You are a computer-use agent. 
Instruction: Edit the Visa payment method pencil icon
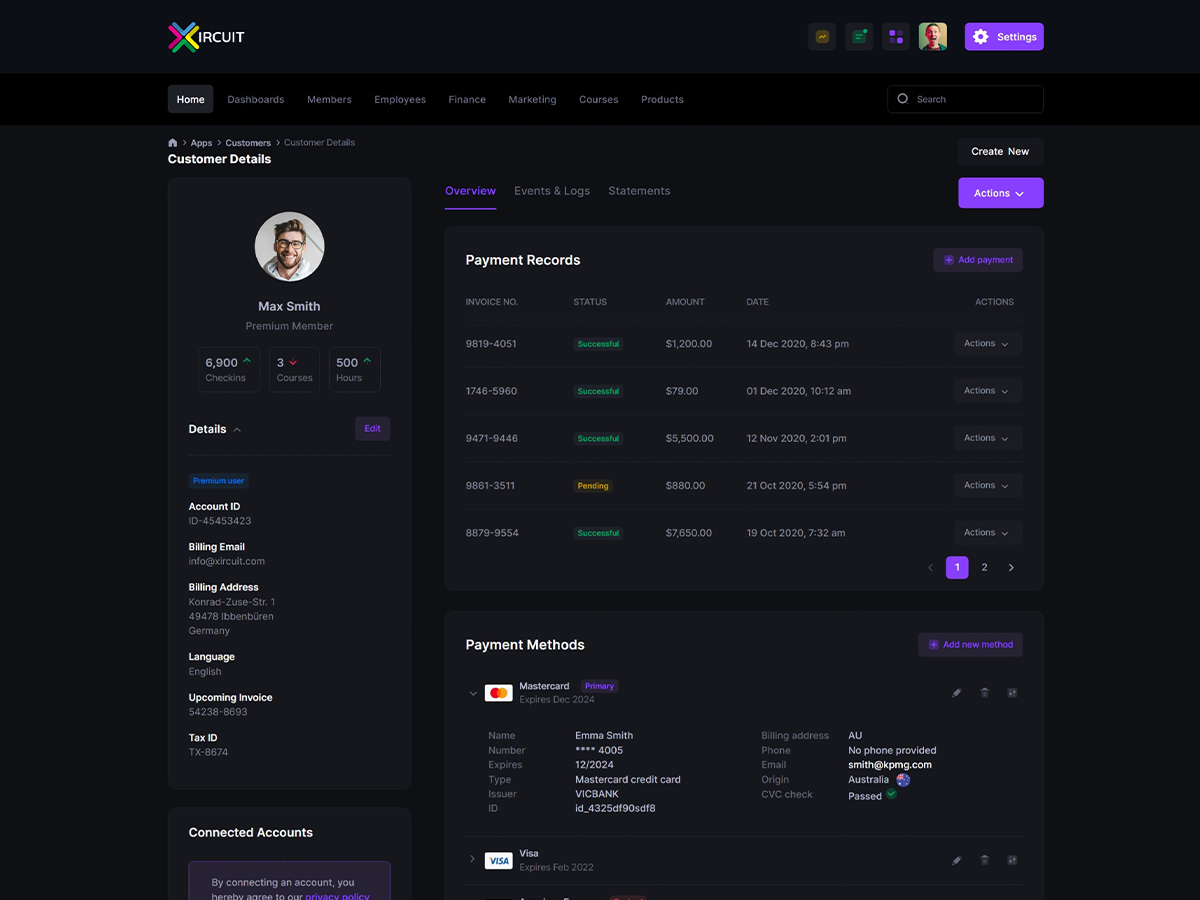pos(957,860)
